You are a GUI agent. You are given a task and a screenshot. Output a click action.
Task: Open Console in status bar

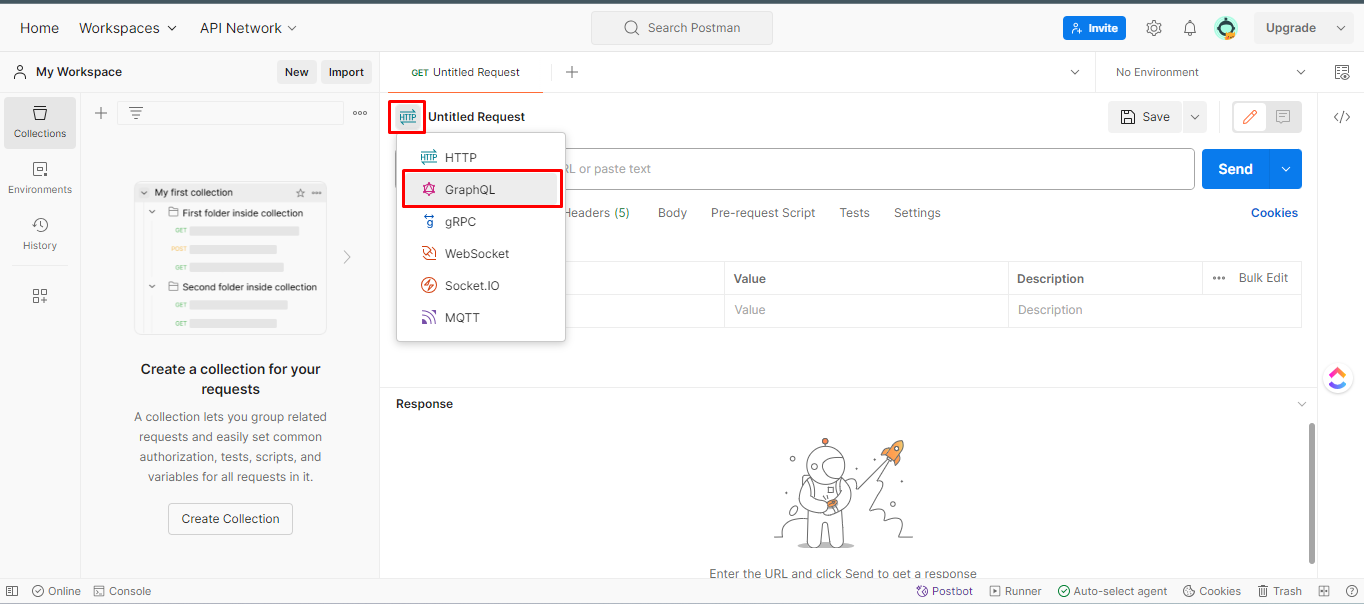click(121, 591)
